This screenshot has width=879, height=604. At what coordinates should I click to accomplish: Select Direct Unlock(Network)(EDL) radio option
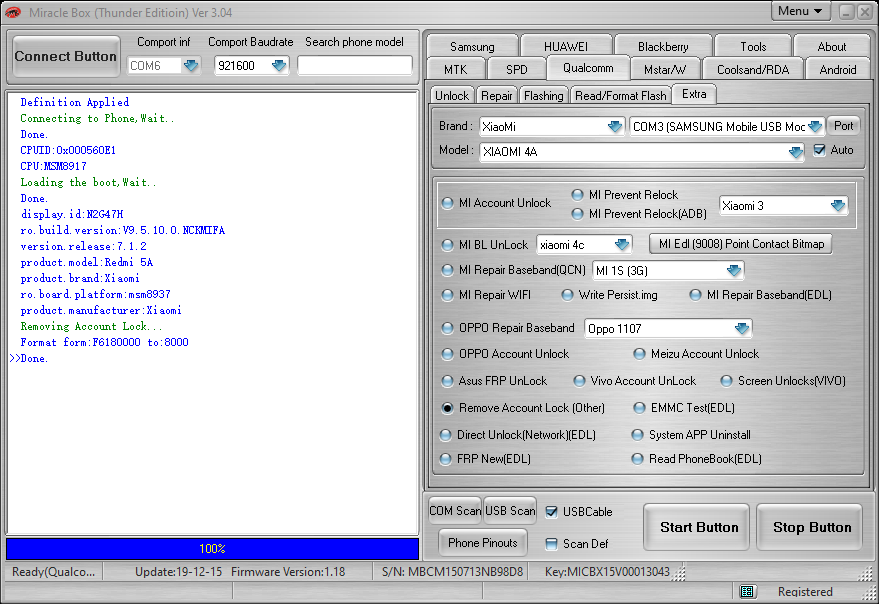[446, 435]
